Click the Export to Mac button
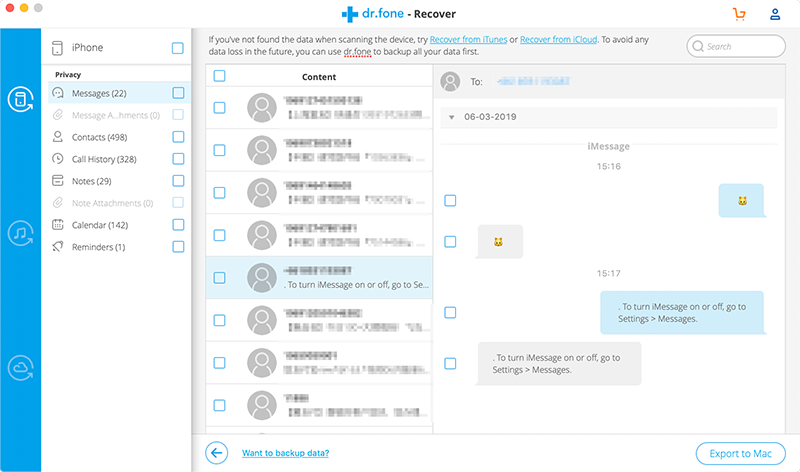 click(x=740, y=454)
